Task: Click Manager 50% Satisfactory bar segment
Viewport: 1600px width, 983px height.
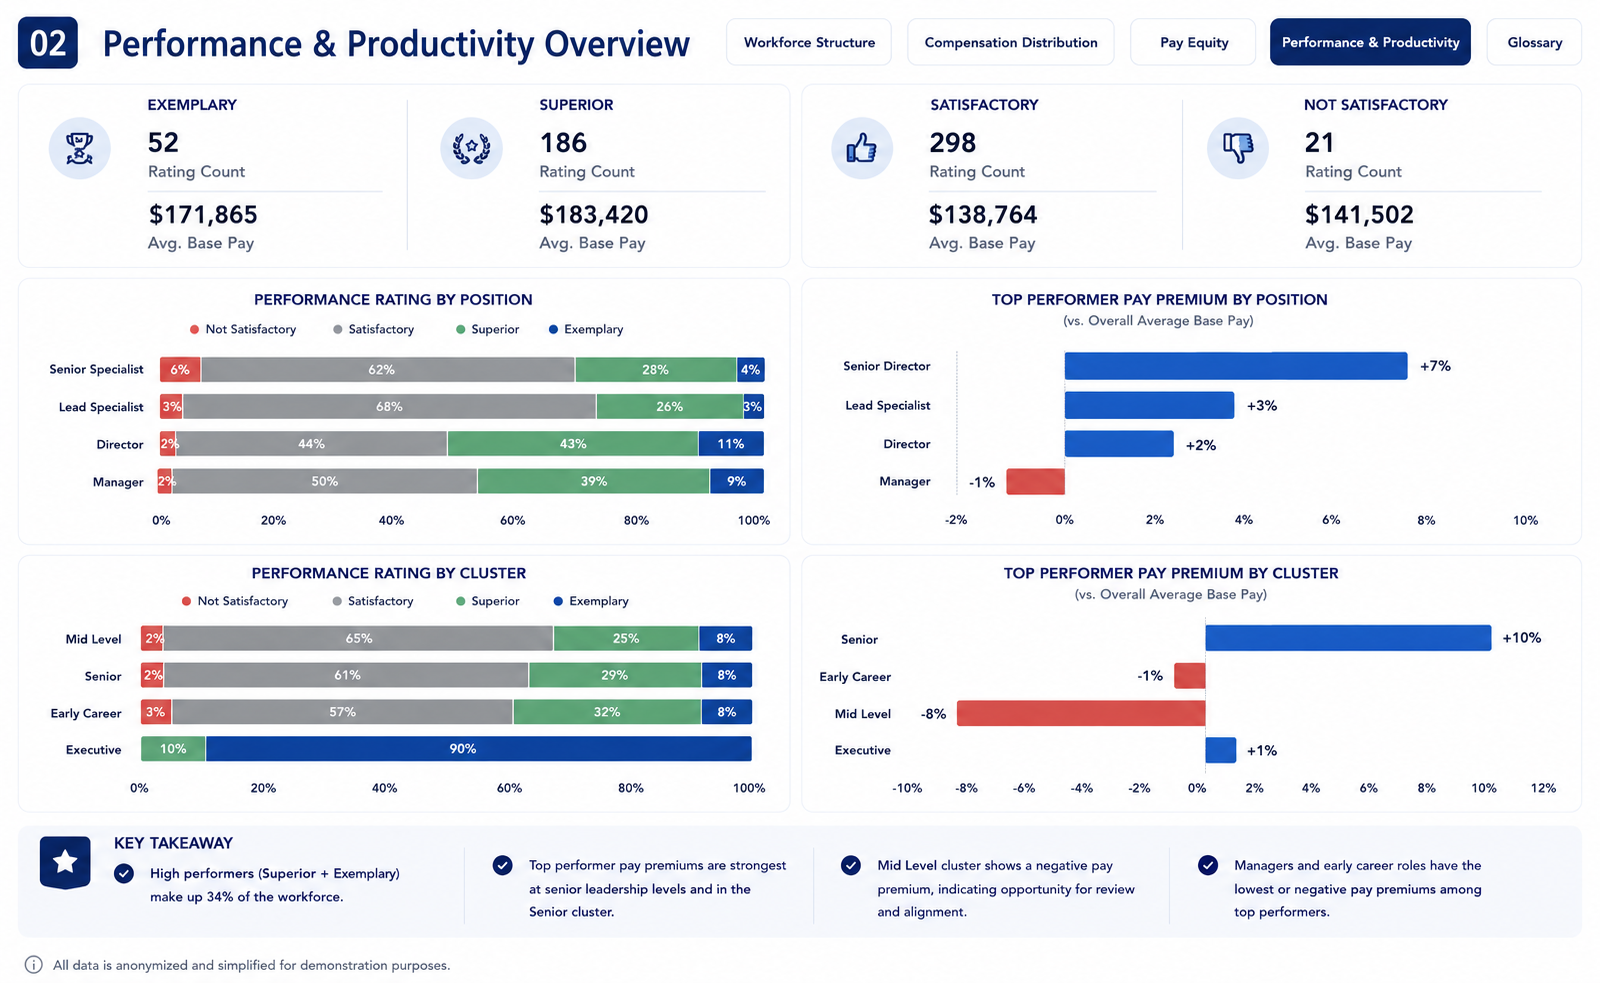Action: [325, 481]
